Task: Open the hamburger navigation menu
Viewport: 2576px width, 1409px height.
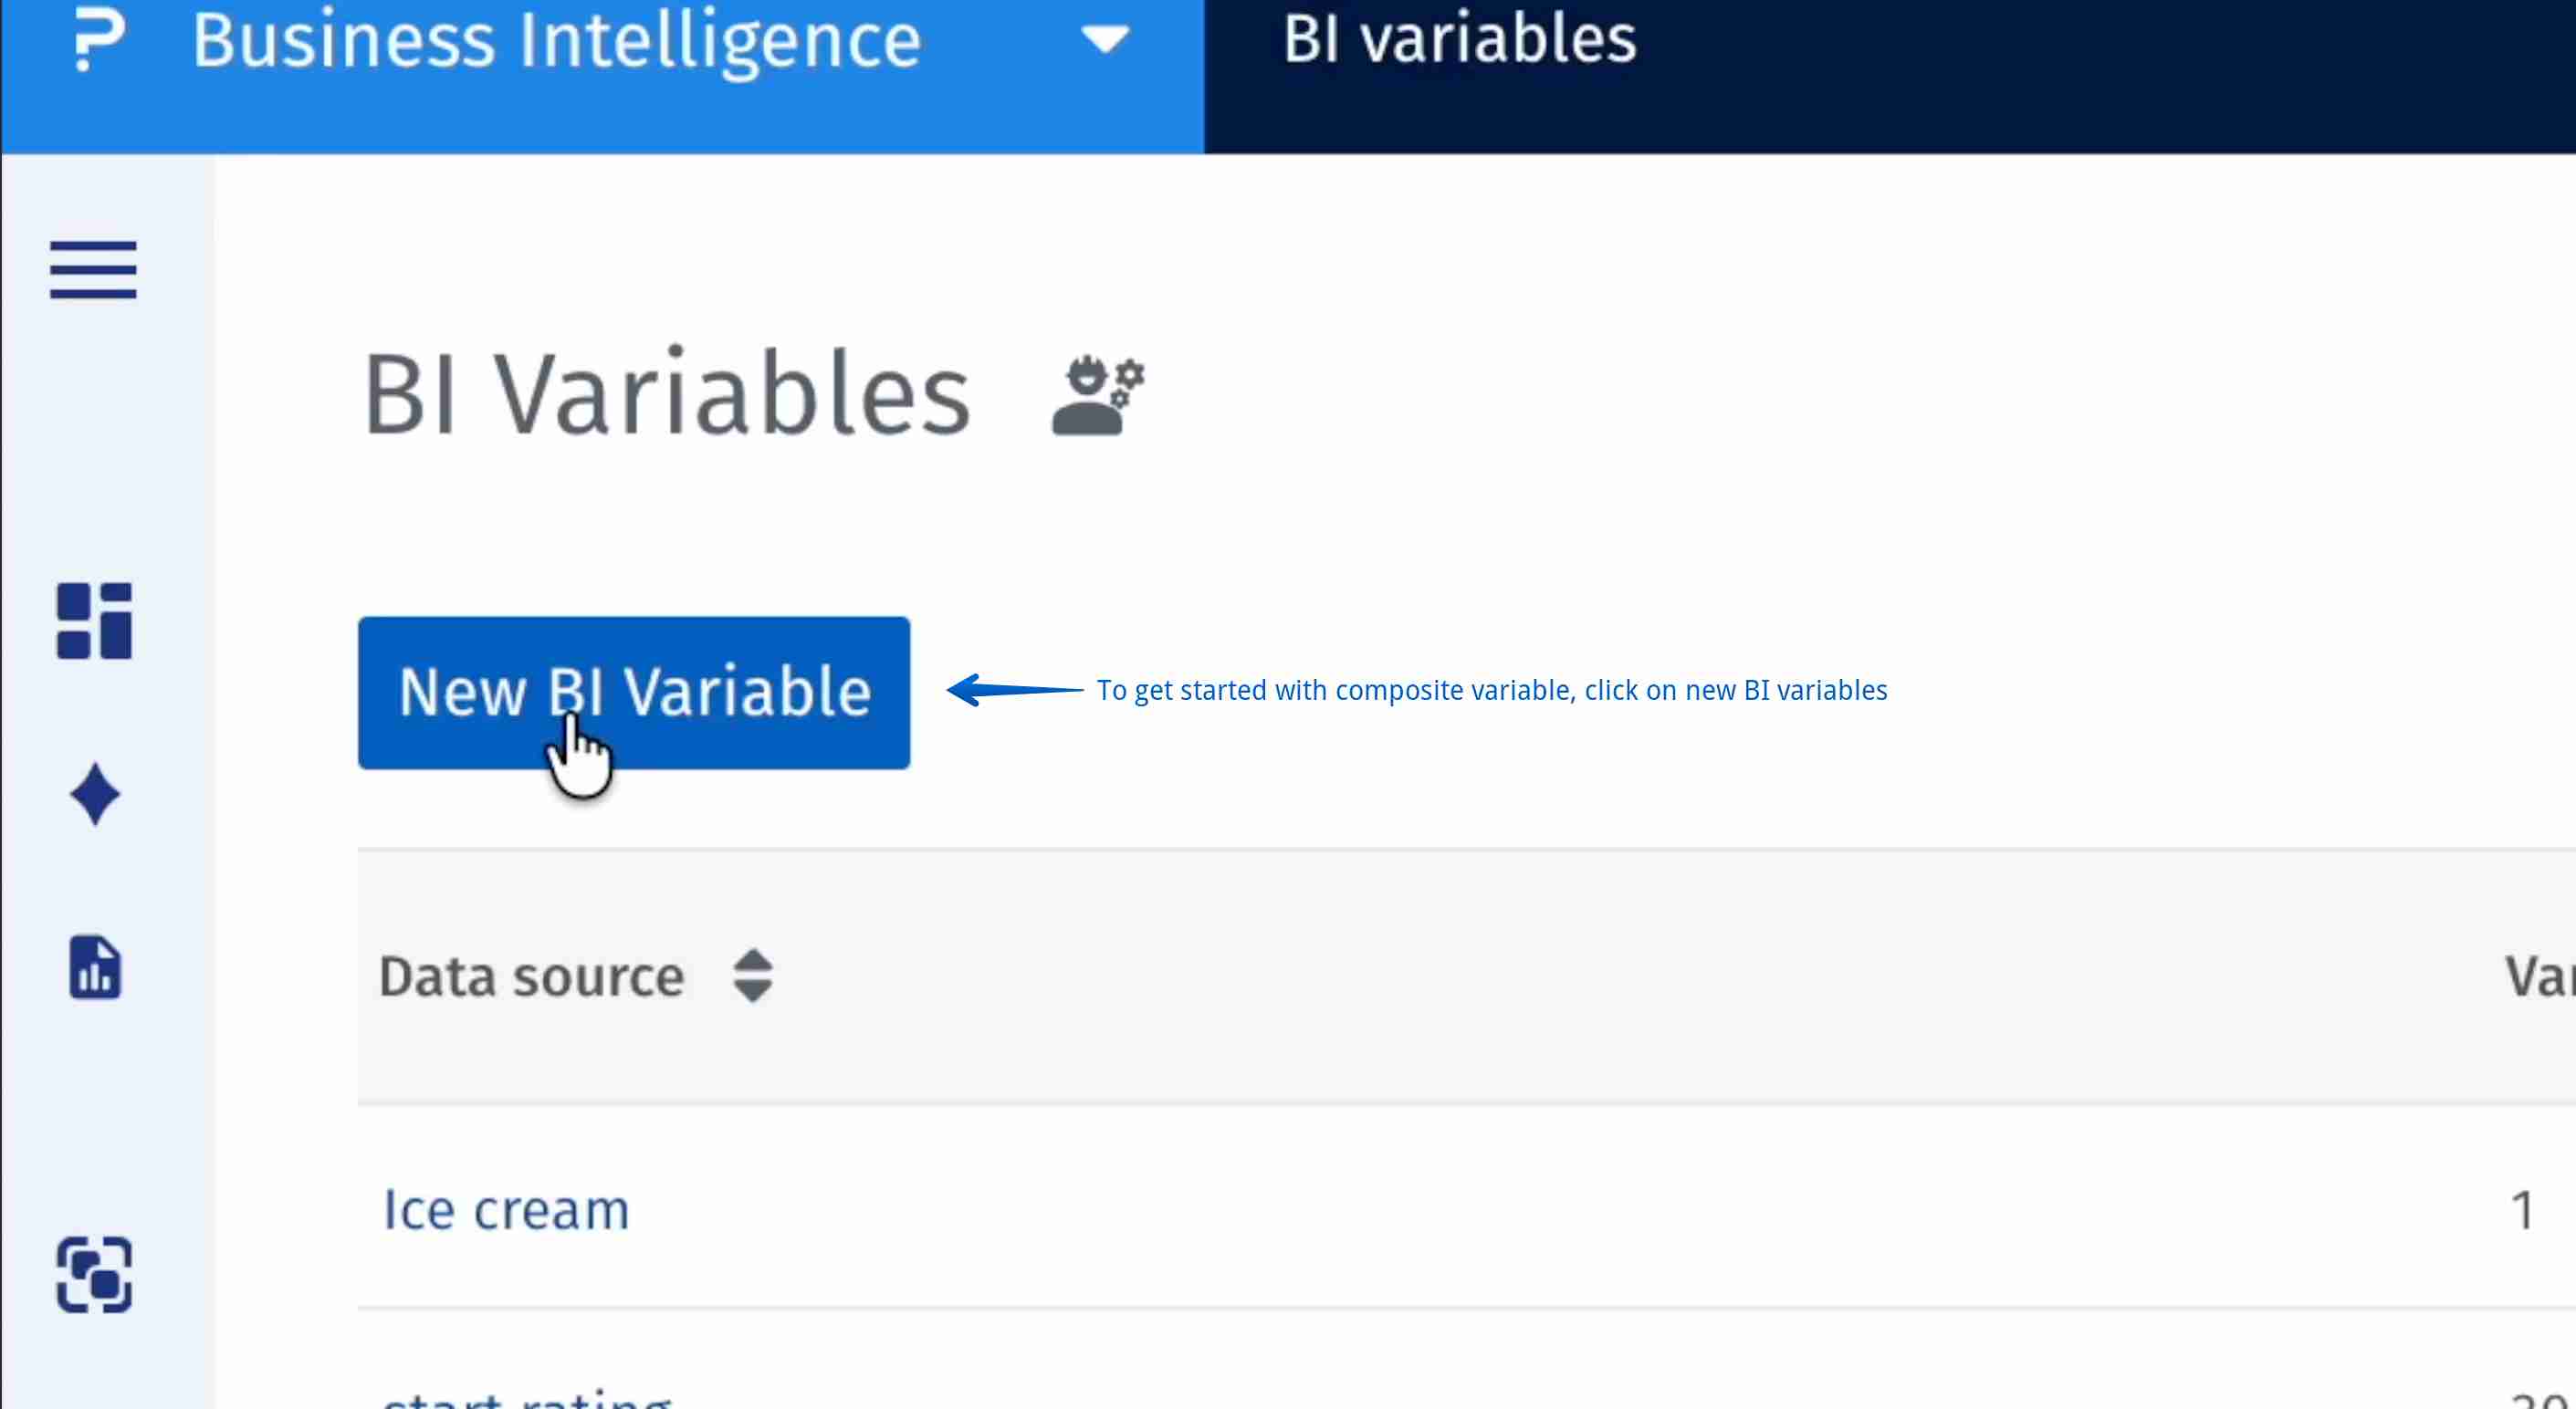Action: [x=93, y=270]
